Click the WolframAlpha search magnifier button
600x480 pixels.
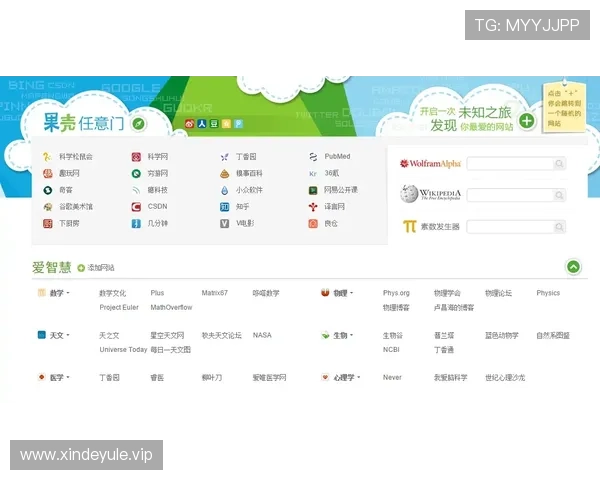(x=559, y=163)
